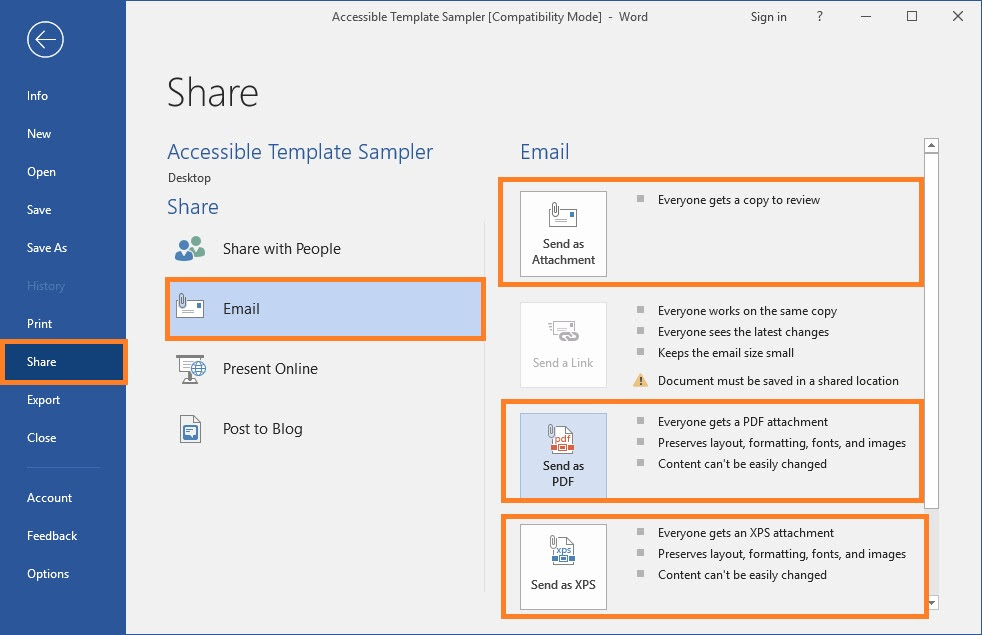982x635 pixels.
Task: Open Word Options
Action: click(x=48, y=573)
